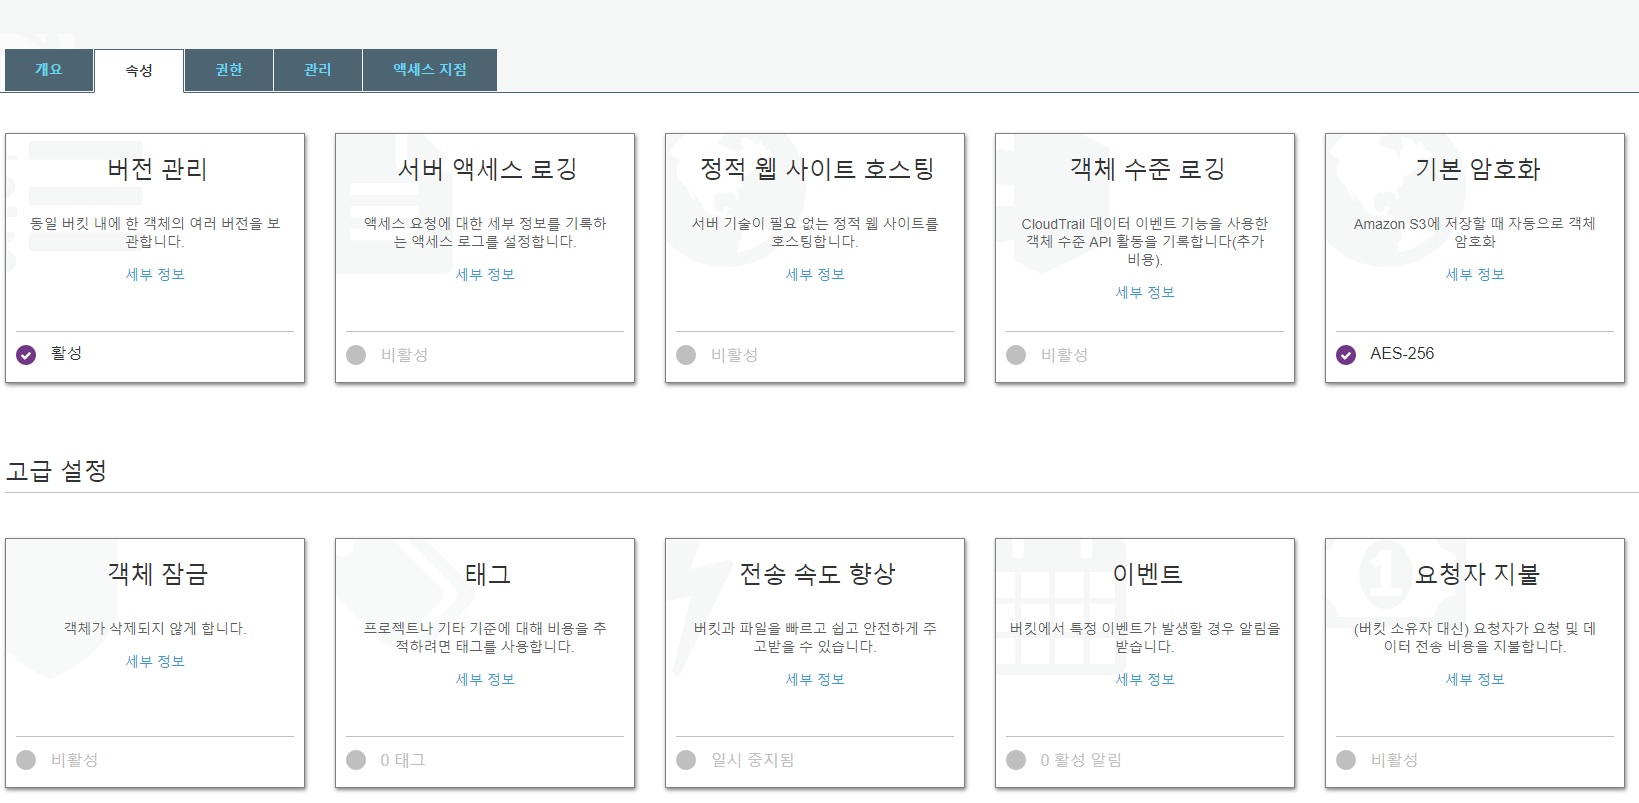Click the 일시 중지됨 status text

tap(753, 760)
